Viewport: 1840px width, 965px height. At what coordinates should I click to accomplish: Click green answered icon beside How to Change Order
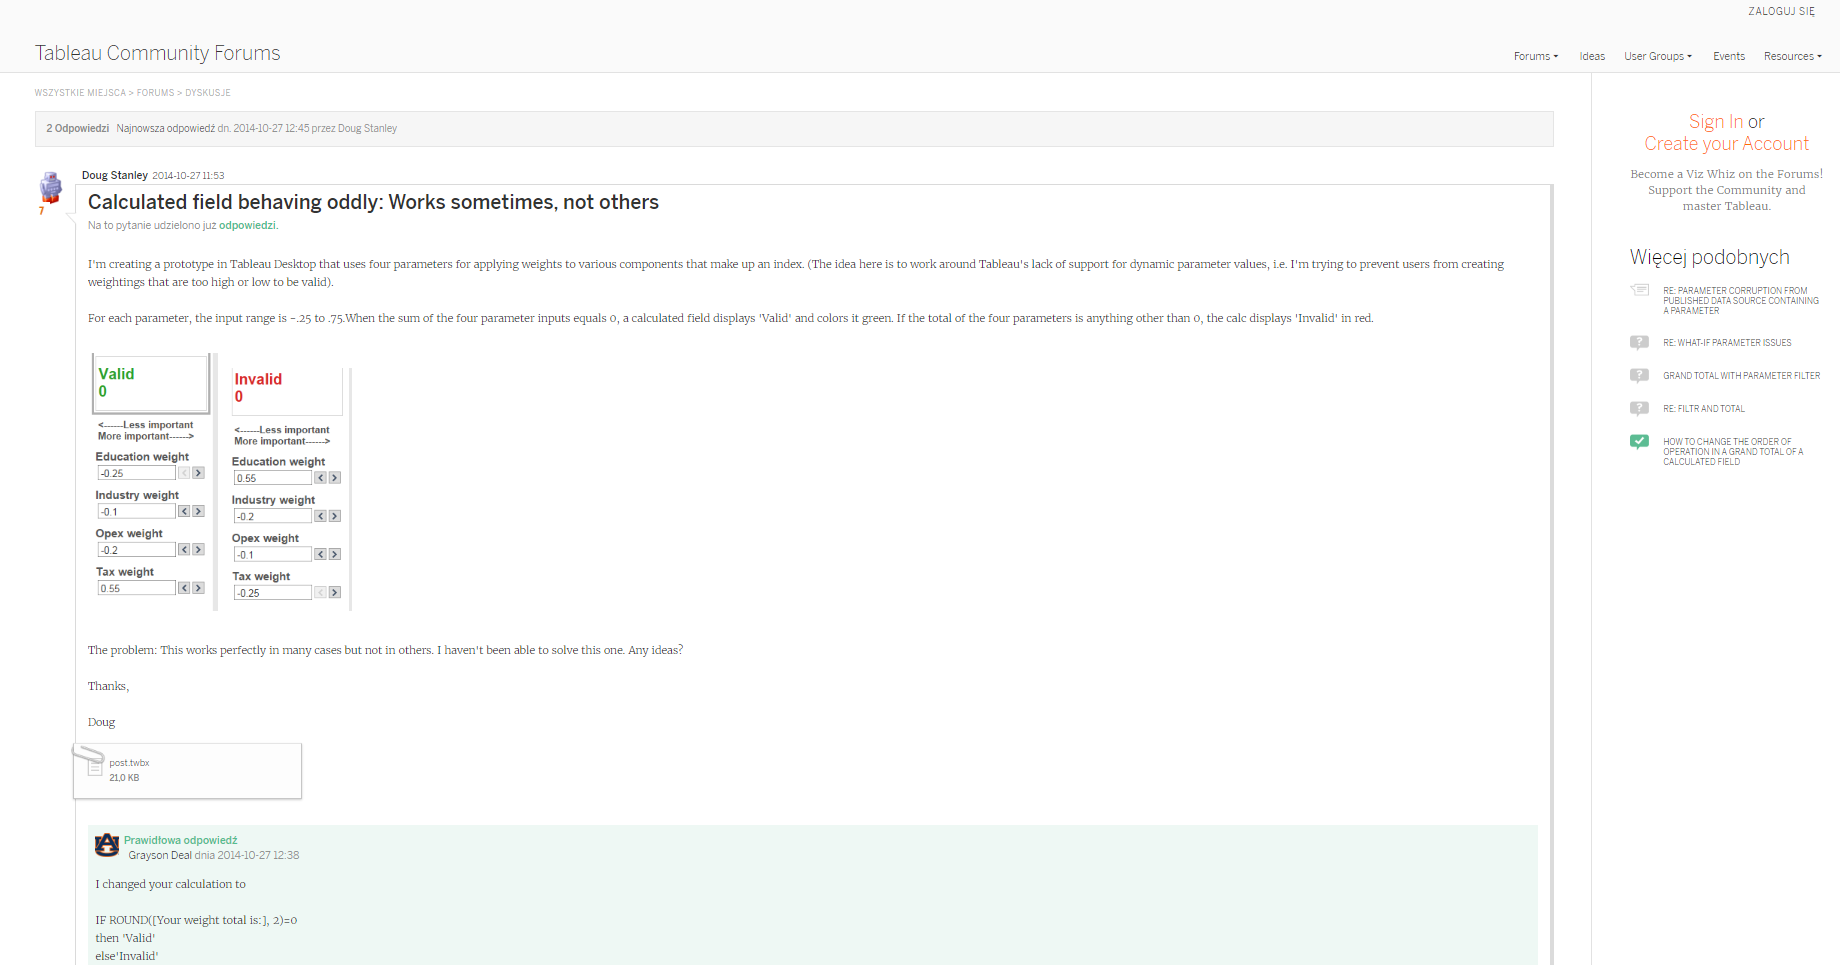(1639, 442)
